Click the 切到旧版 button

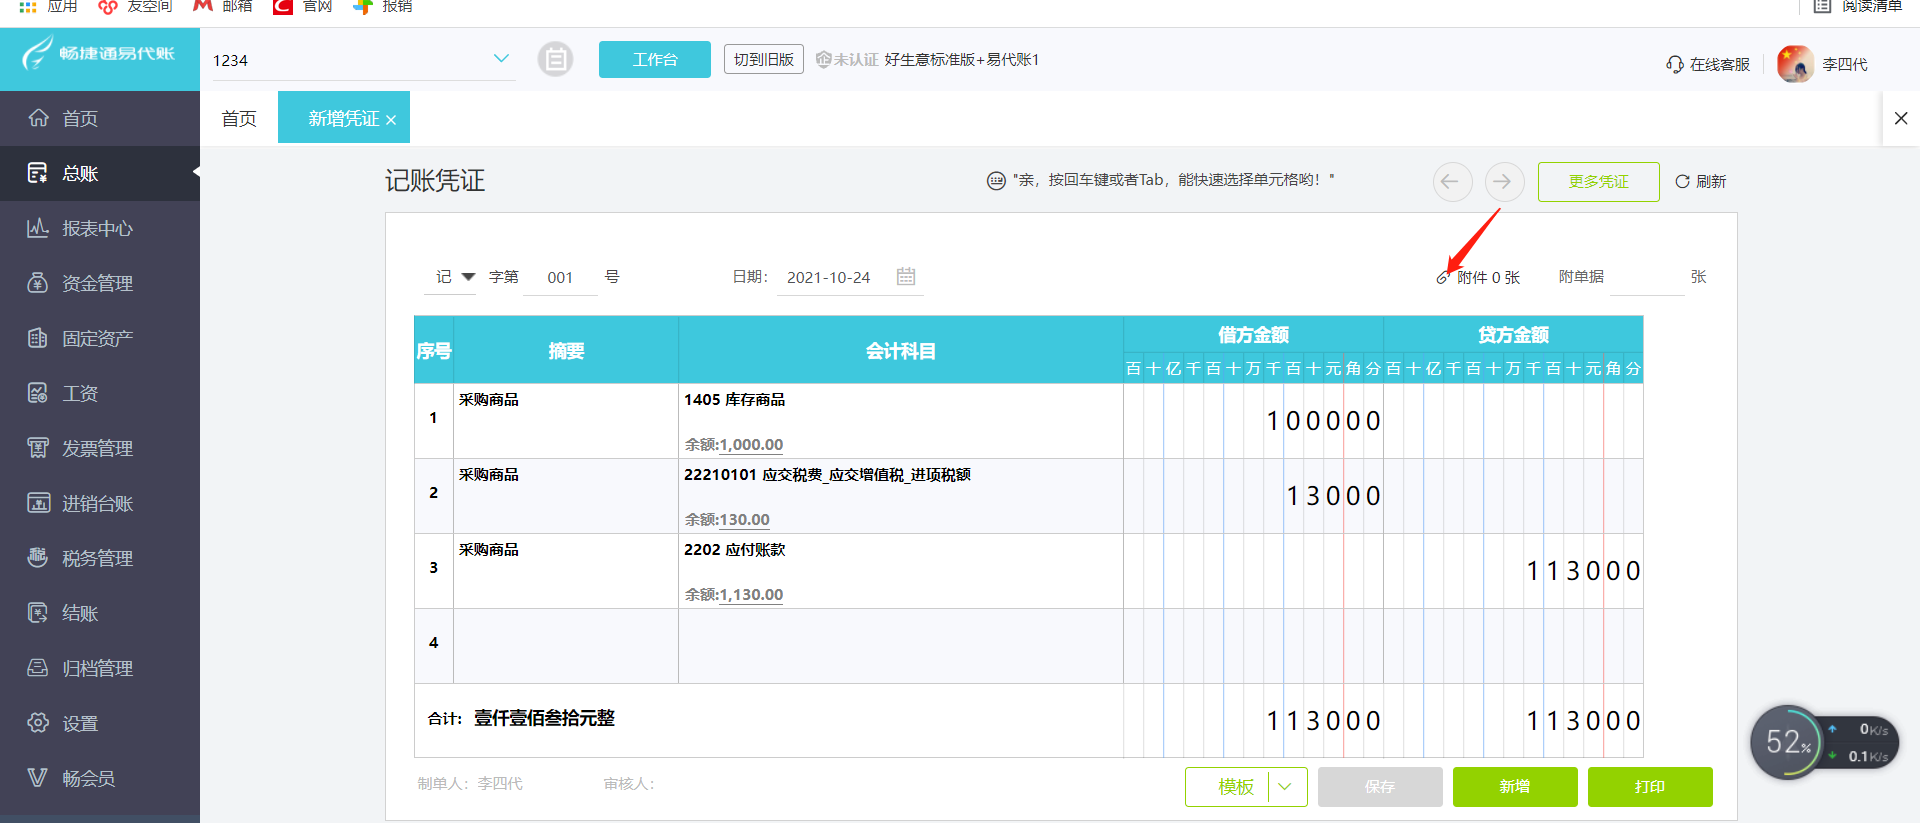(764, 60)
